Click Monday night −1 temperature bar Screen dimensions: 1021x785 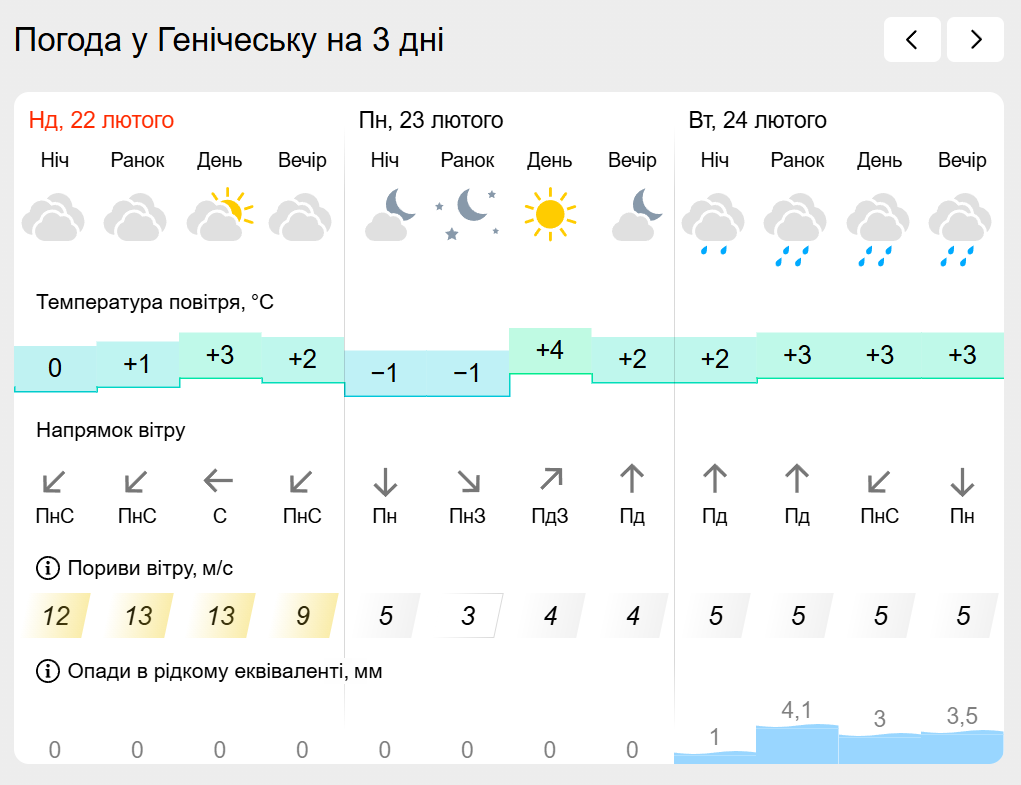pyautogui.click(x=385, y=374)
